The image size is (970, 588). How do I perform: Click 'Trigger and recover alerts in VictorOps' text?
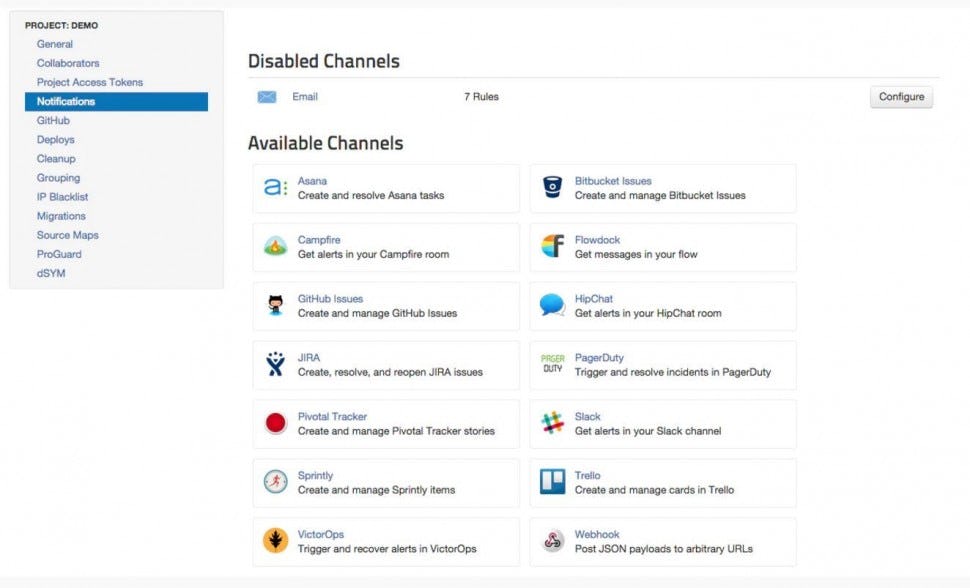pyautogui.click(x=387, y=548)
